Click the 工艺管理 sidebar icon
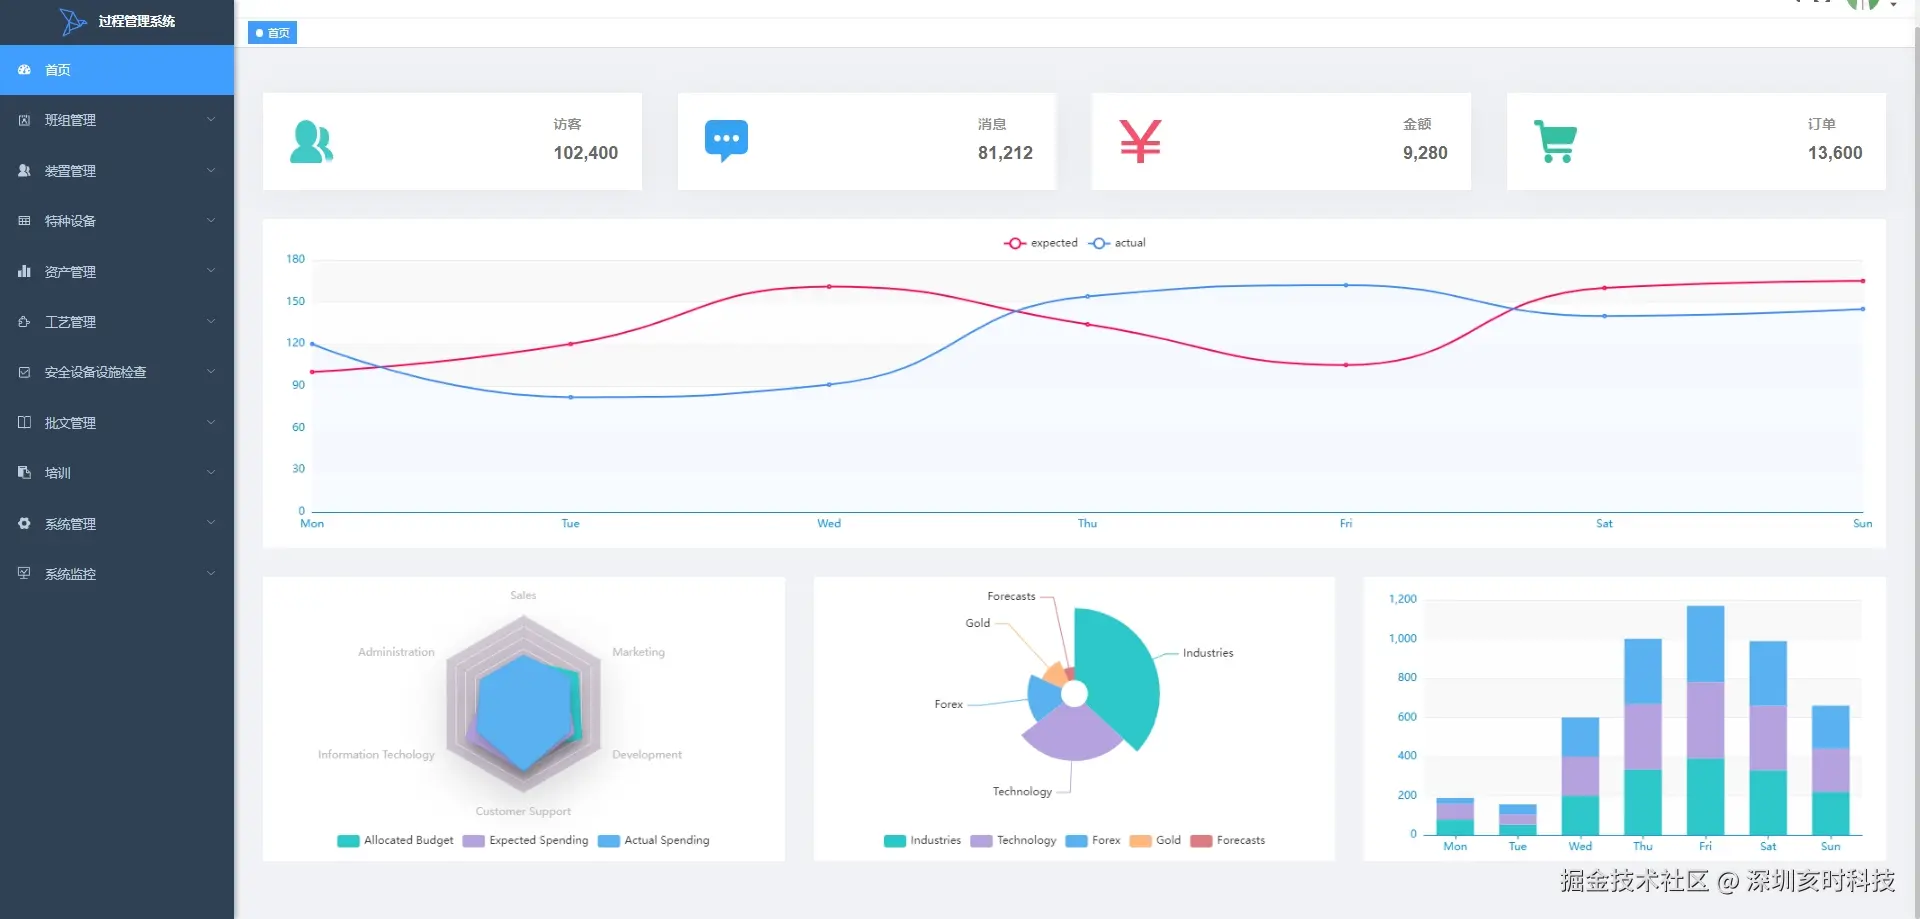 tap(24, 322)
